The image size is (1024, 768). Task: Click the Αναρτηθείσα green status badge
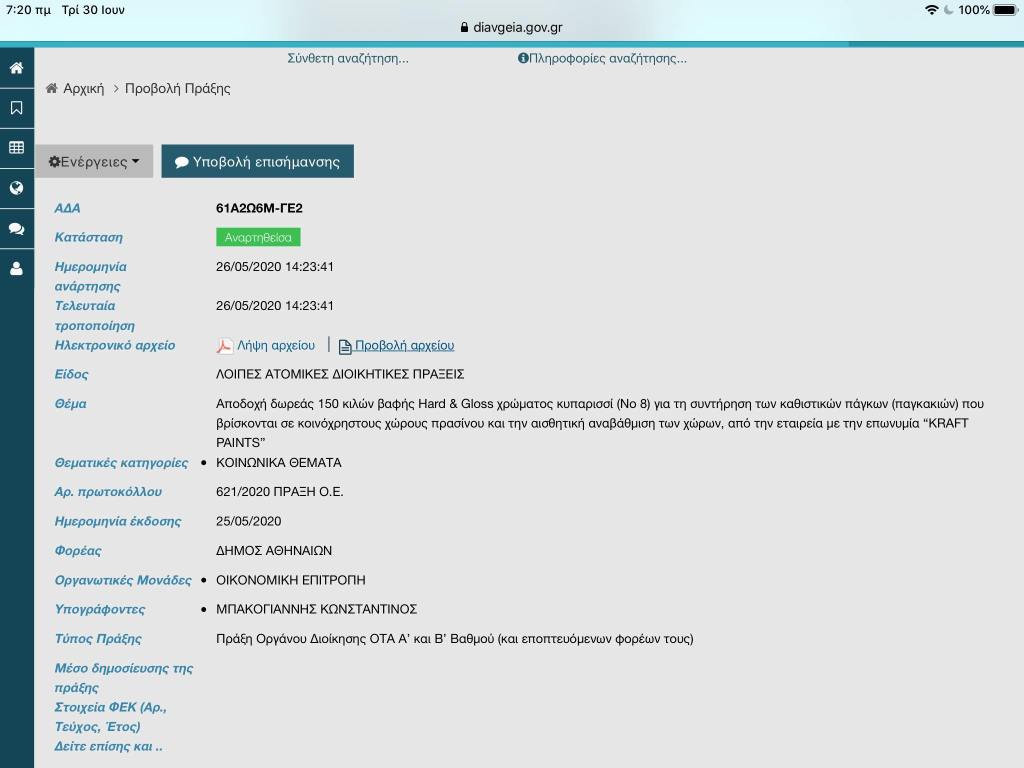click(x=258, y=237)
